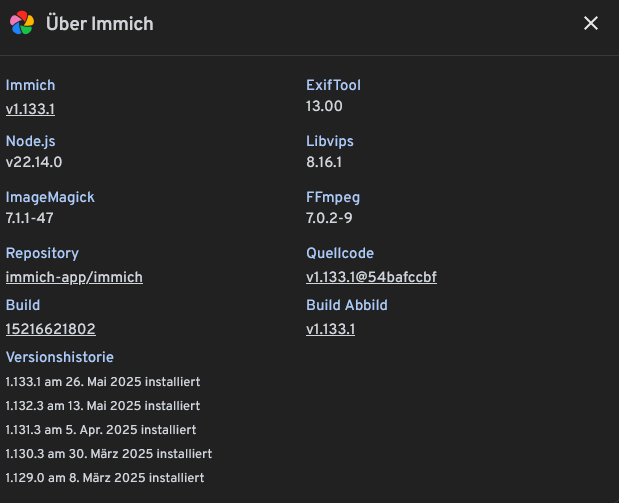
Task: Select the ExifTool version 13.00 text
Action: [x=324, y=106]
